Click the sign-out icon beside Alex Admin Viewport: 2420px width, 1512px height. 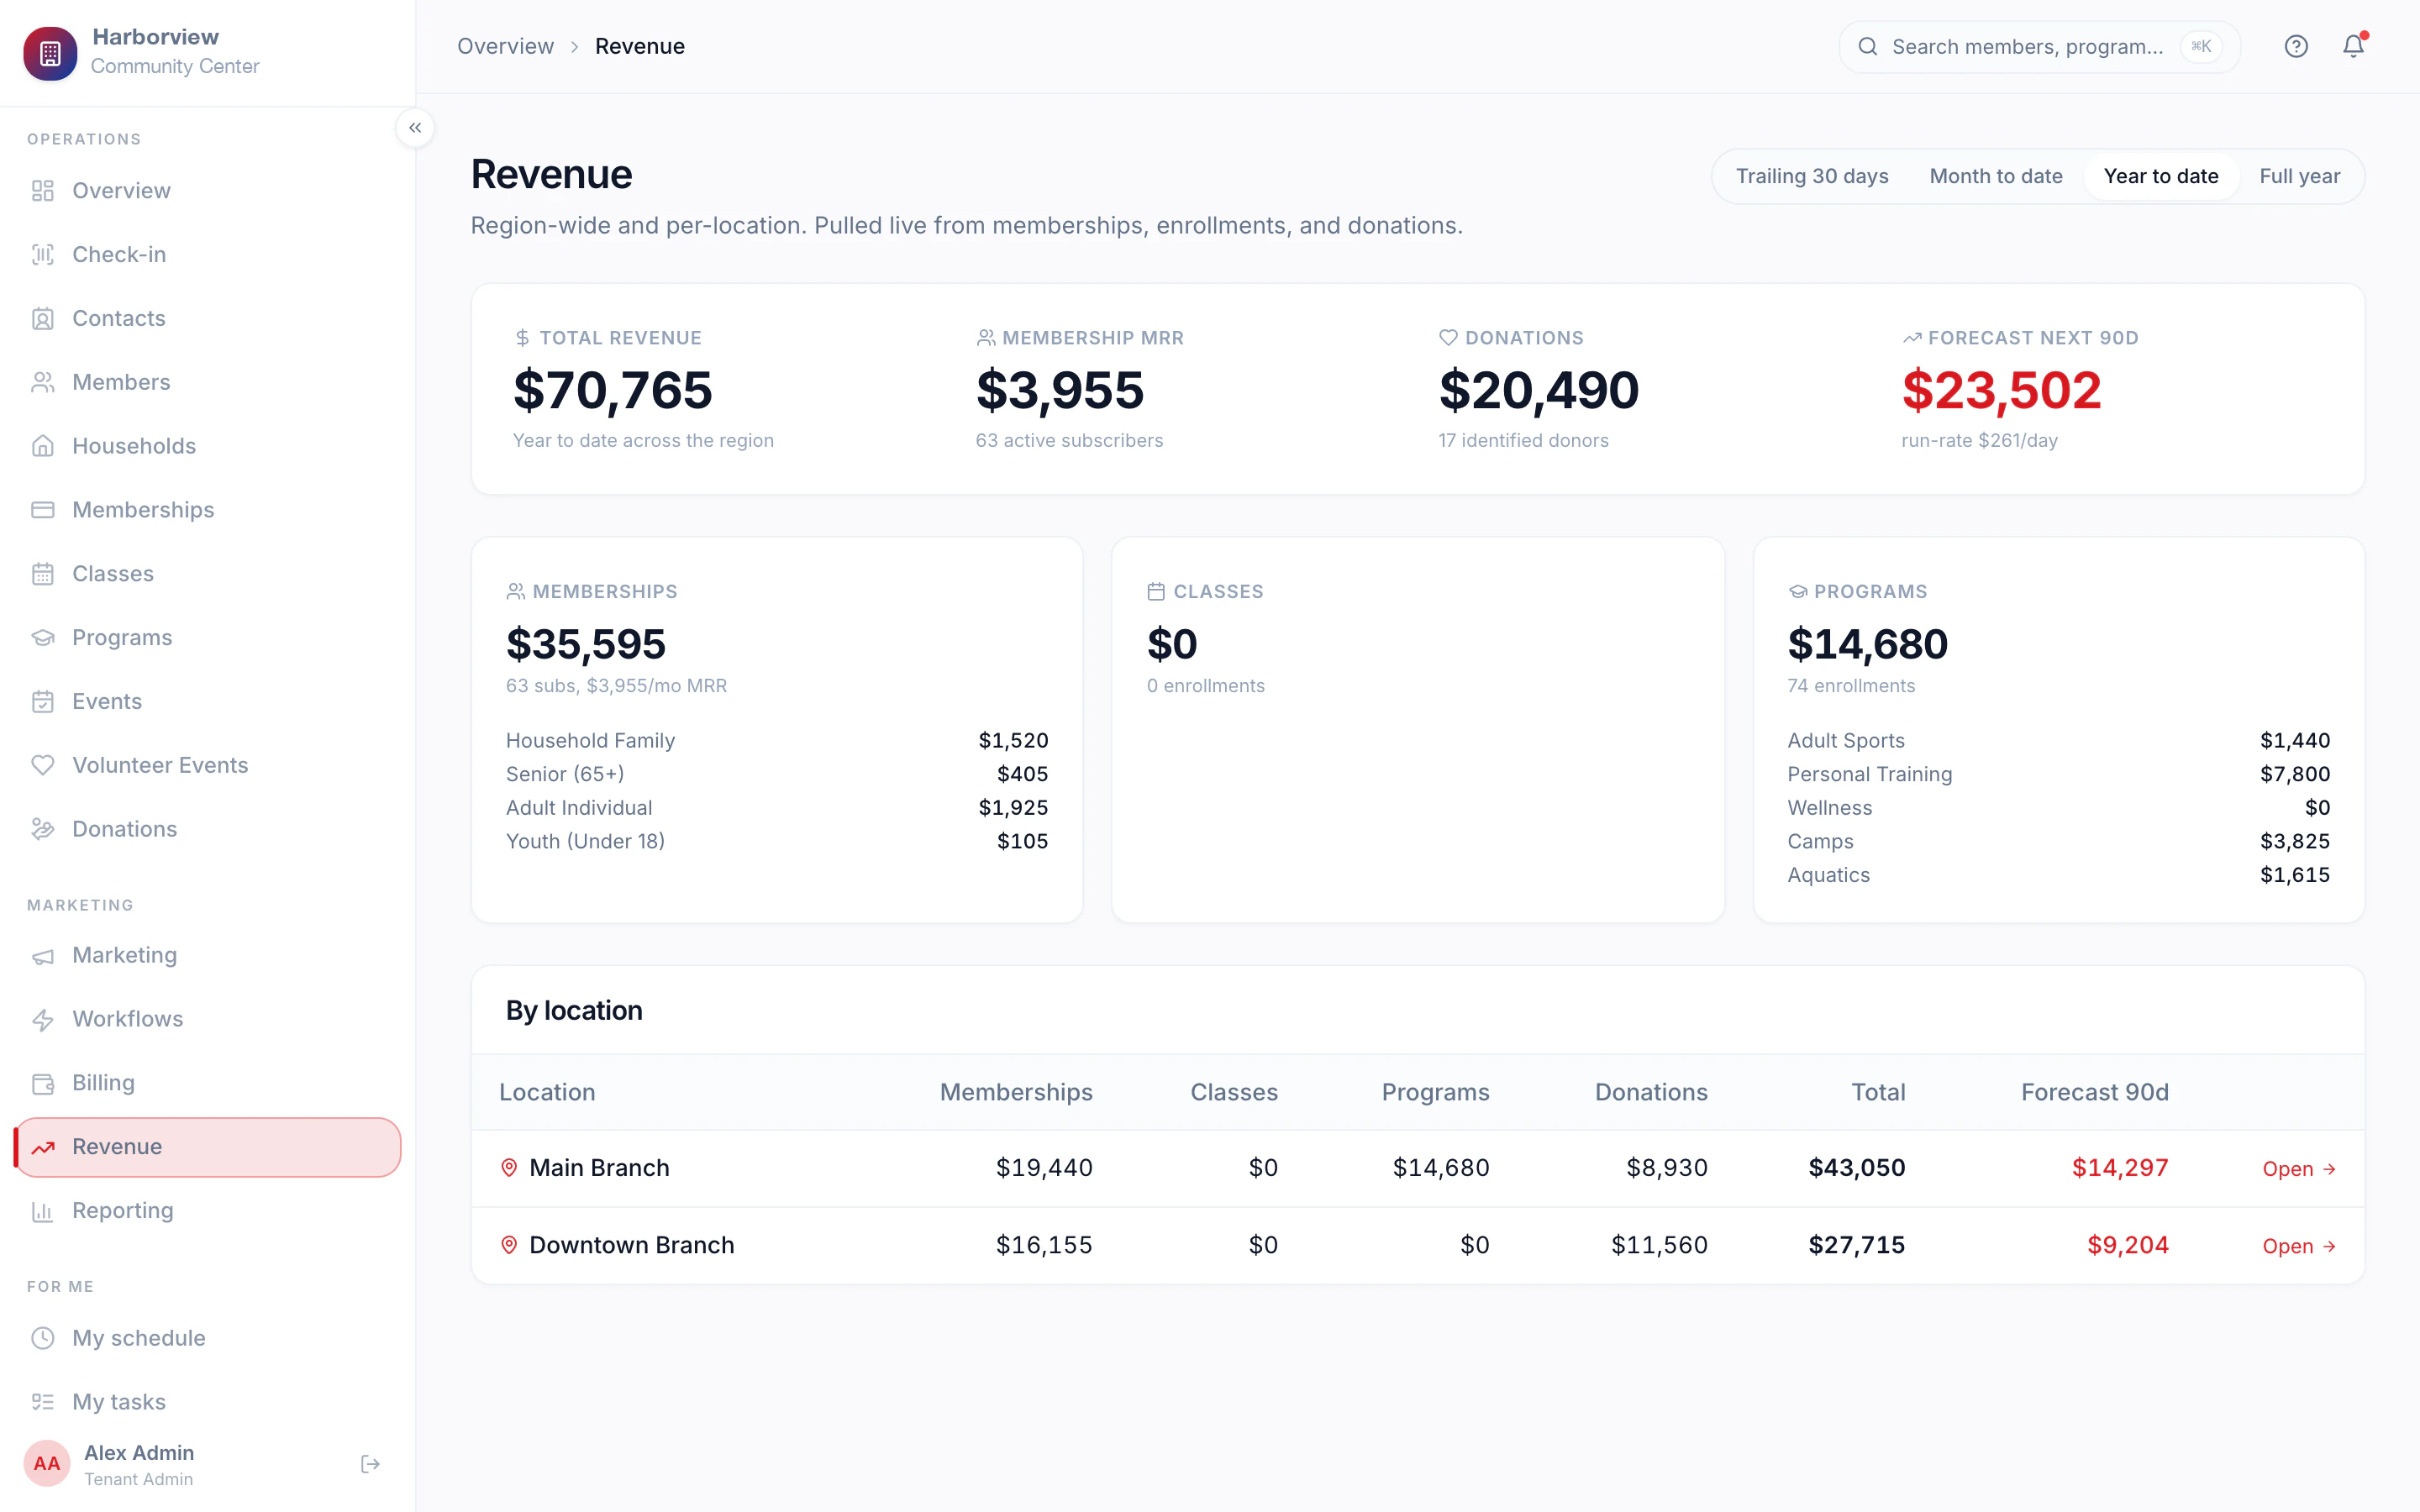(x=370, y=1464)
